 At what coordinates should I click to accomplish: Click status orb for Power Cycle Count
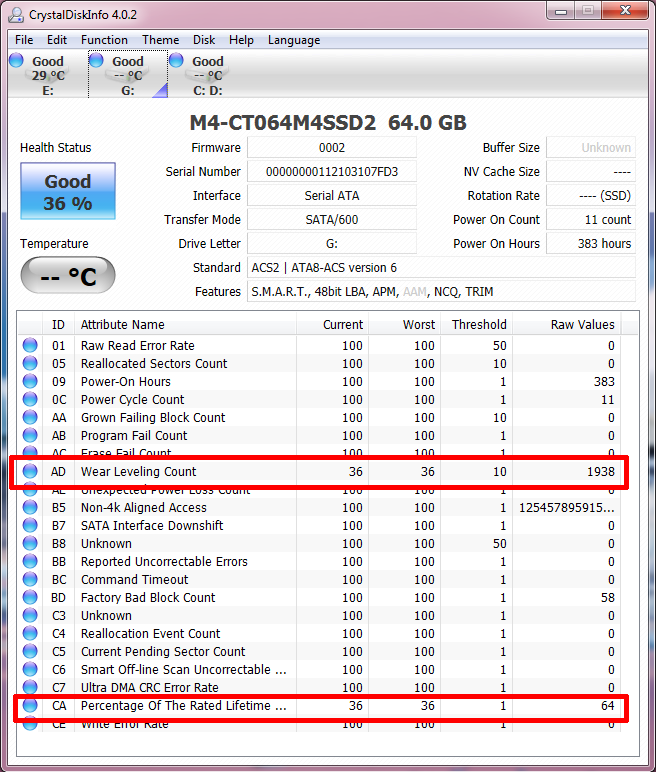tap(30, 399)
